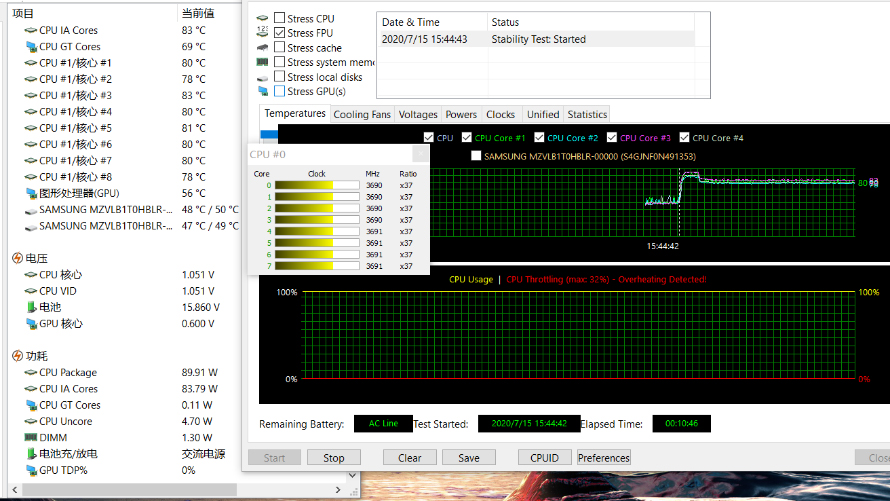Enable the Stress local disks checkbox
Viewport: 890px width, 501px height.
coord(279,76)
